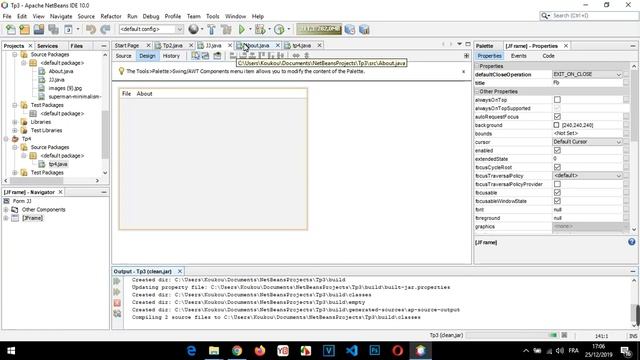Viewport: 640px width, 360px height.
Task: Switch to the tp4.java editor tab
Action: click(302, 45)
